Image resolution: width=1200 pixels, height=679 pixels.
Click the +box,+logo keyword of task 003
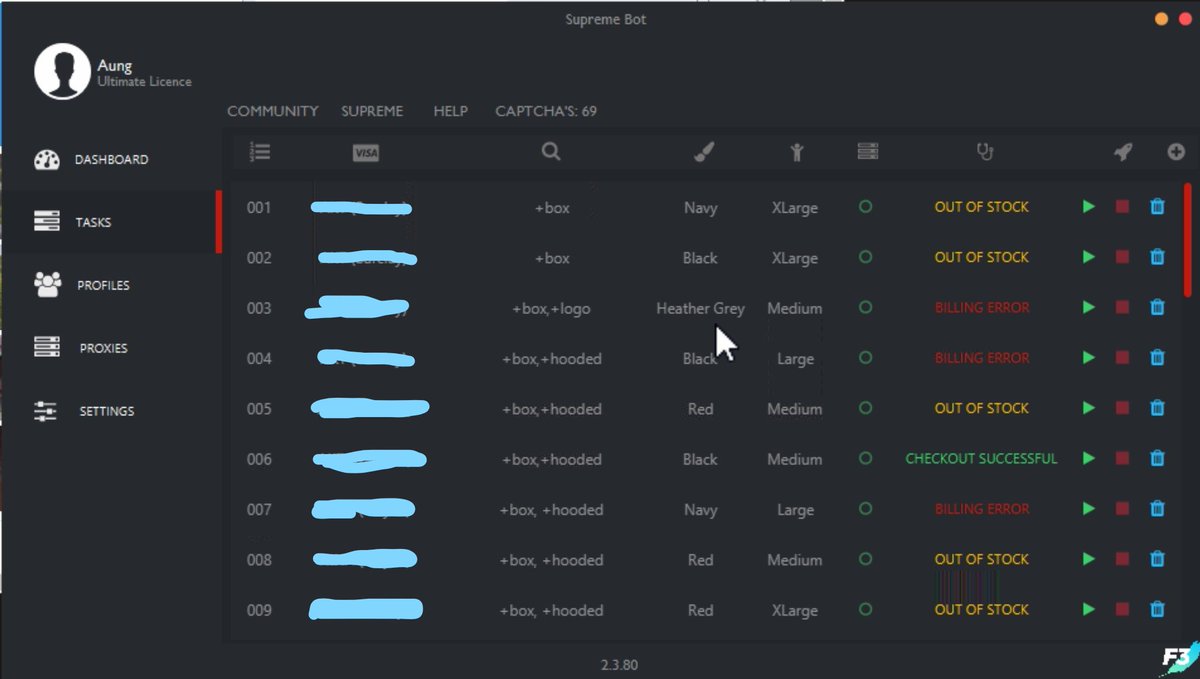point(551,308)
